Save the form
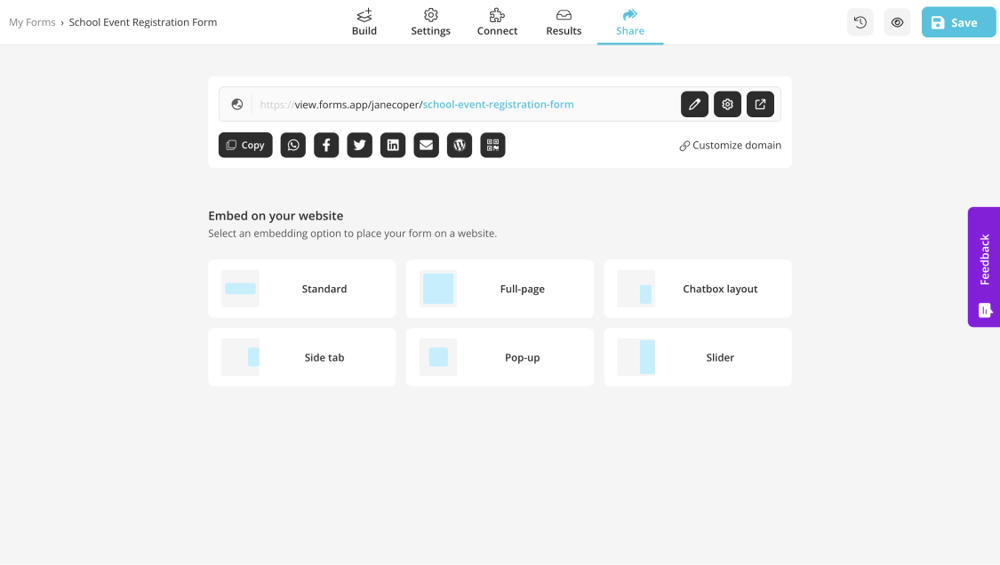 click(x=958, y=22)
